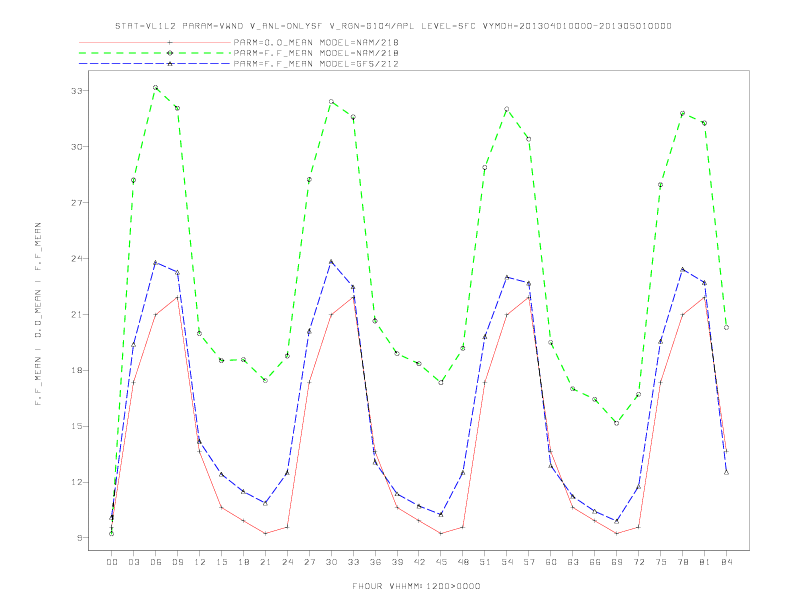
Task: Click the red solid legend line sample
Action: pyautogui.click(x=155, y=42)
